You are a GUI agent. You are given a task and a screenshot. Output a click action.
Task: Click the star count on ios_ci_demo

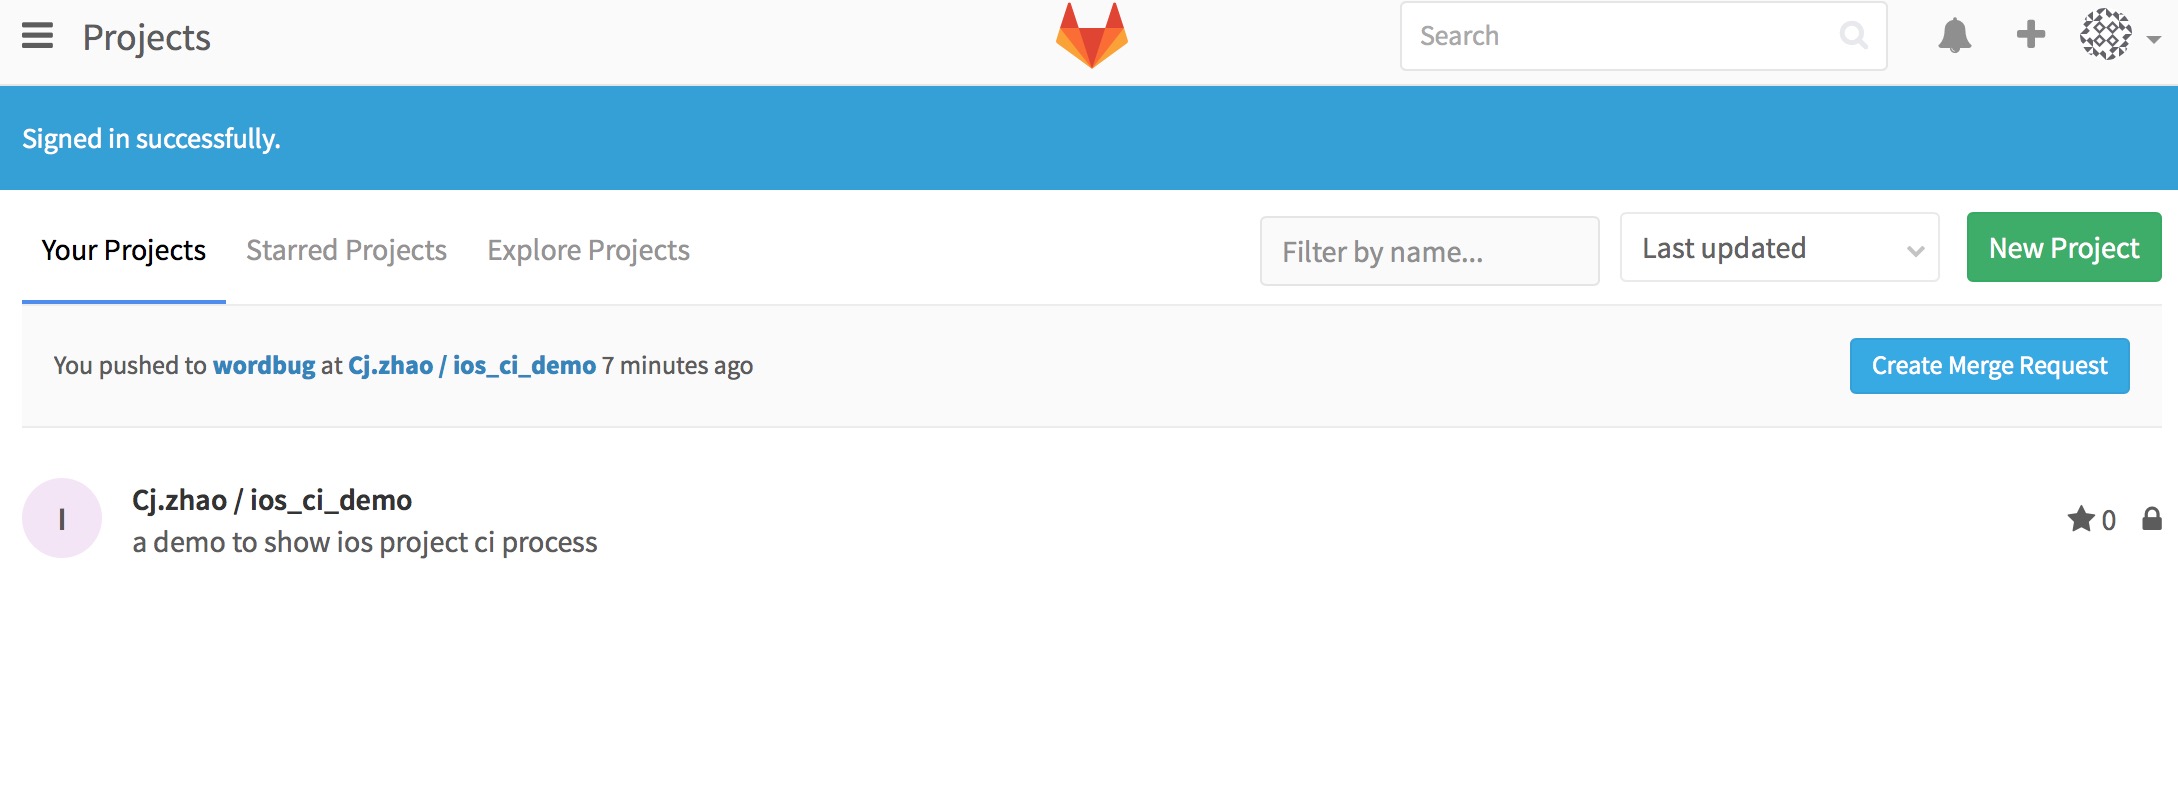tap(2092, 519)
